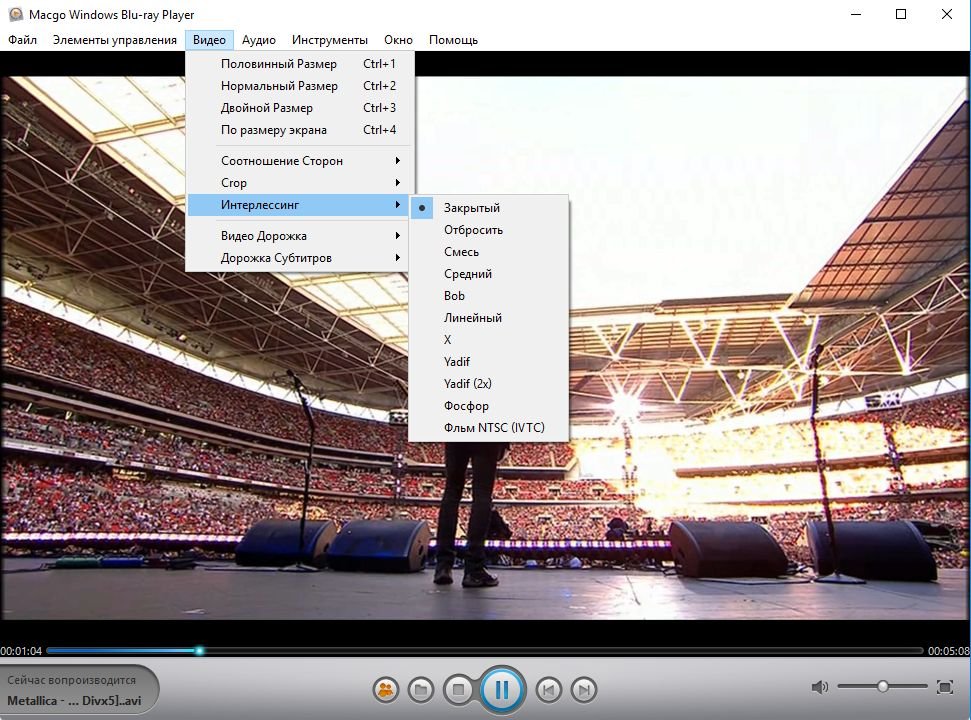This screenshot has width=971, height=720.
Task: Select the Bob deinterlacing option
Action: (x=455, y=296)
